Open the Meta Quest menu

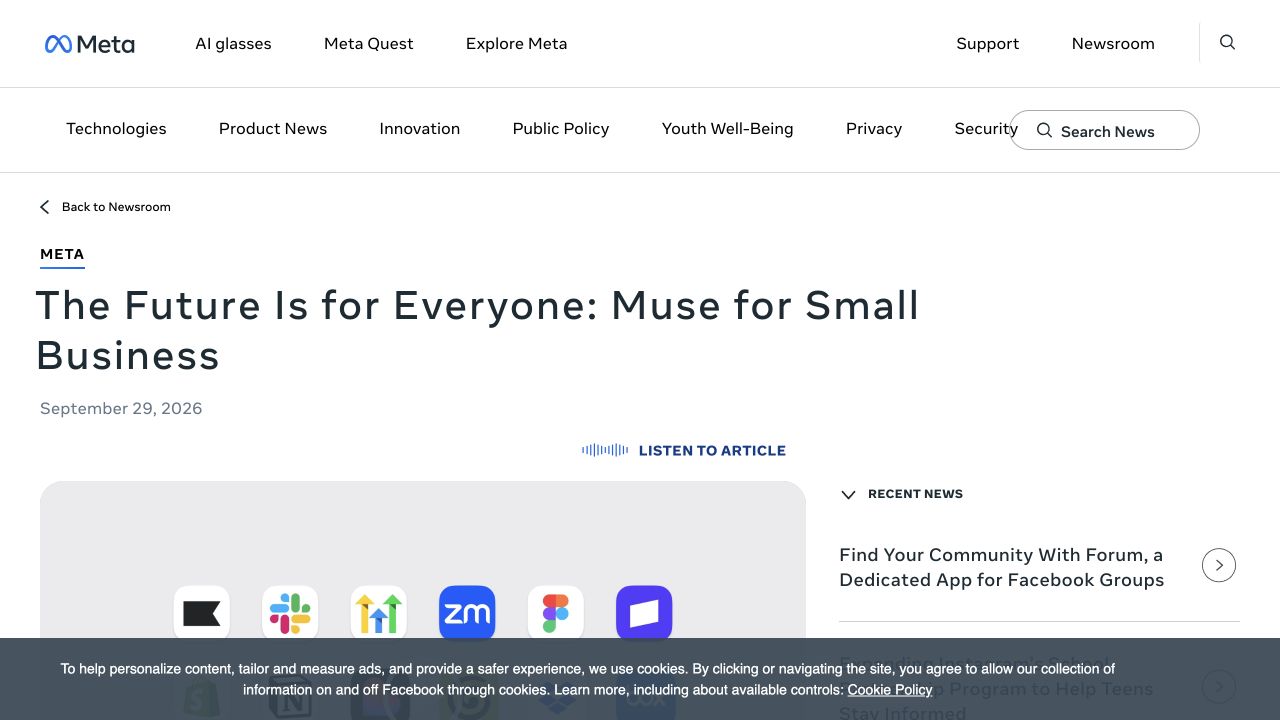pos(369,44)
